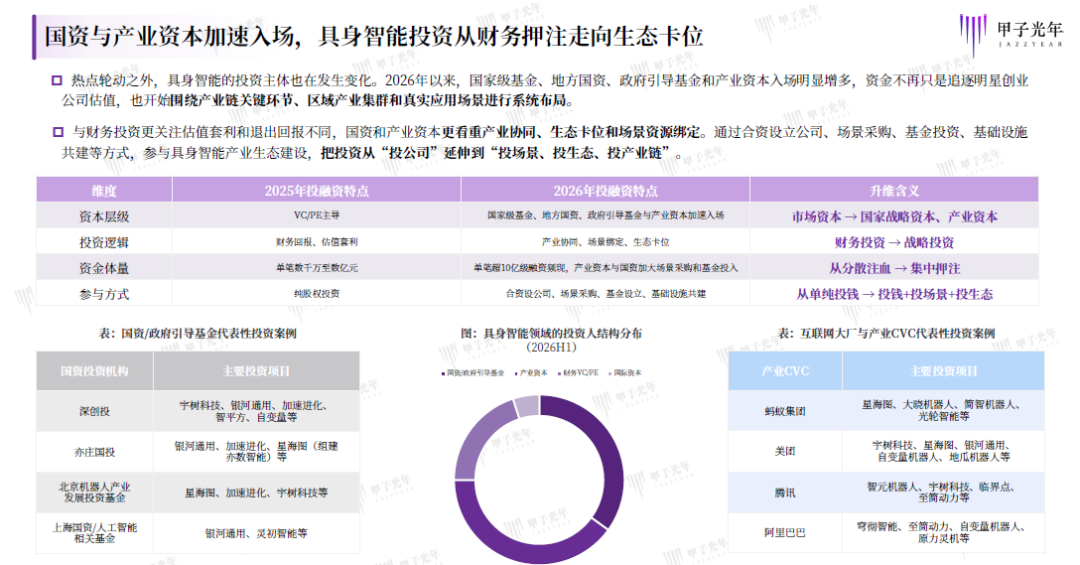The width and height of the screenshot is (1080, 565).
Task: Click the smallest pale donut segment at top
Action: tap(527, 407)
